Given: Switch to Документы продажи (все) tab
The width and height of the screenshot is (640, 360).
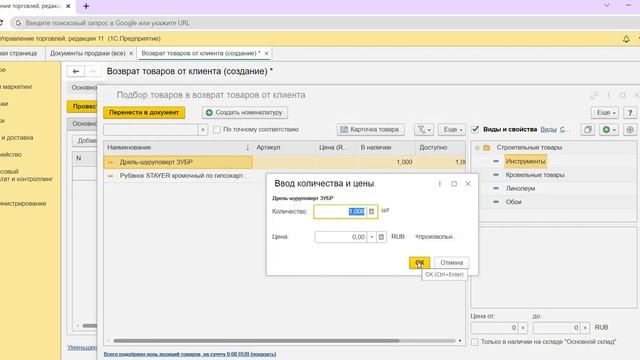Looking at the screenshot, I should 87,53.
